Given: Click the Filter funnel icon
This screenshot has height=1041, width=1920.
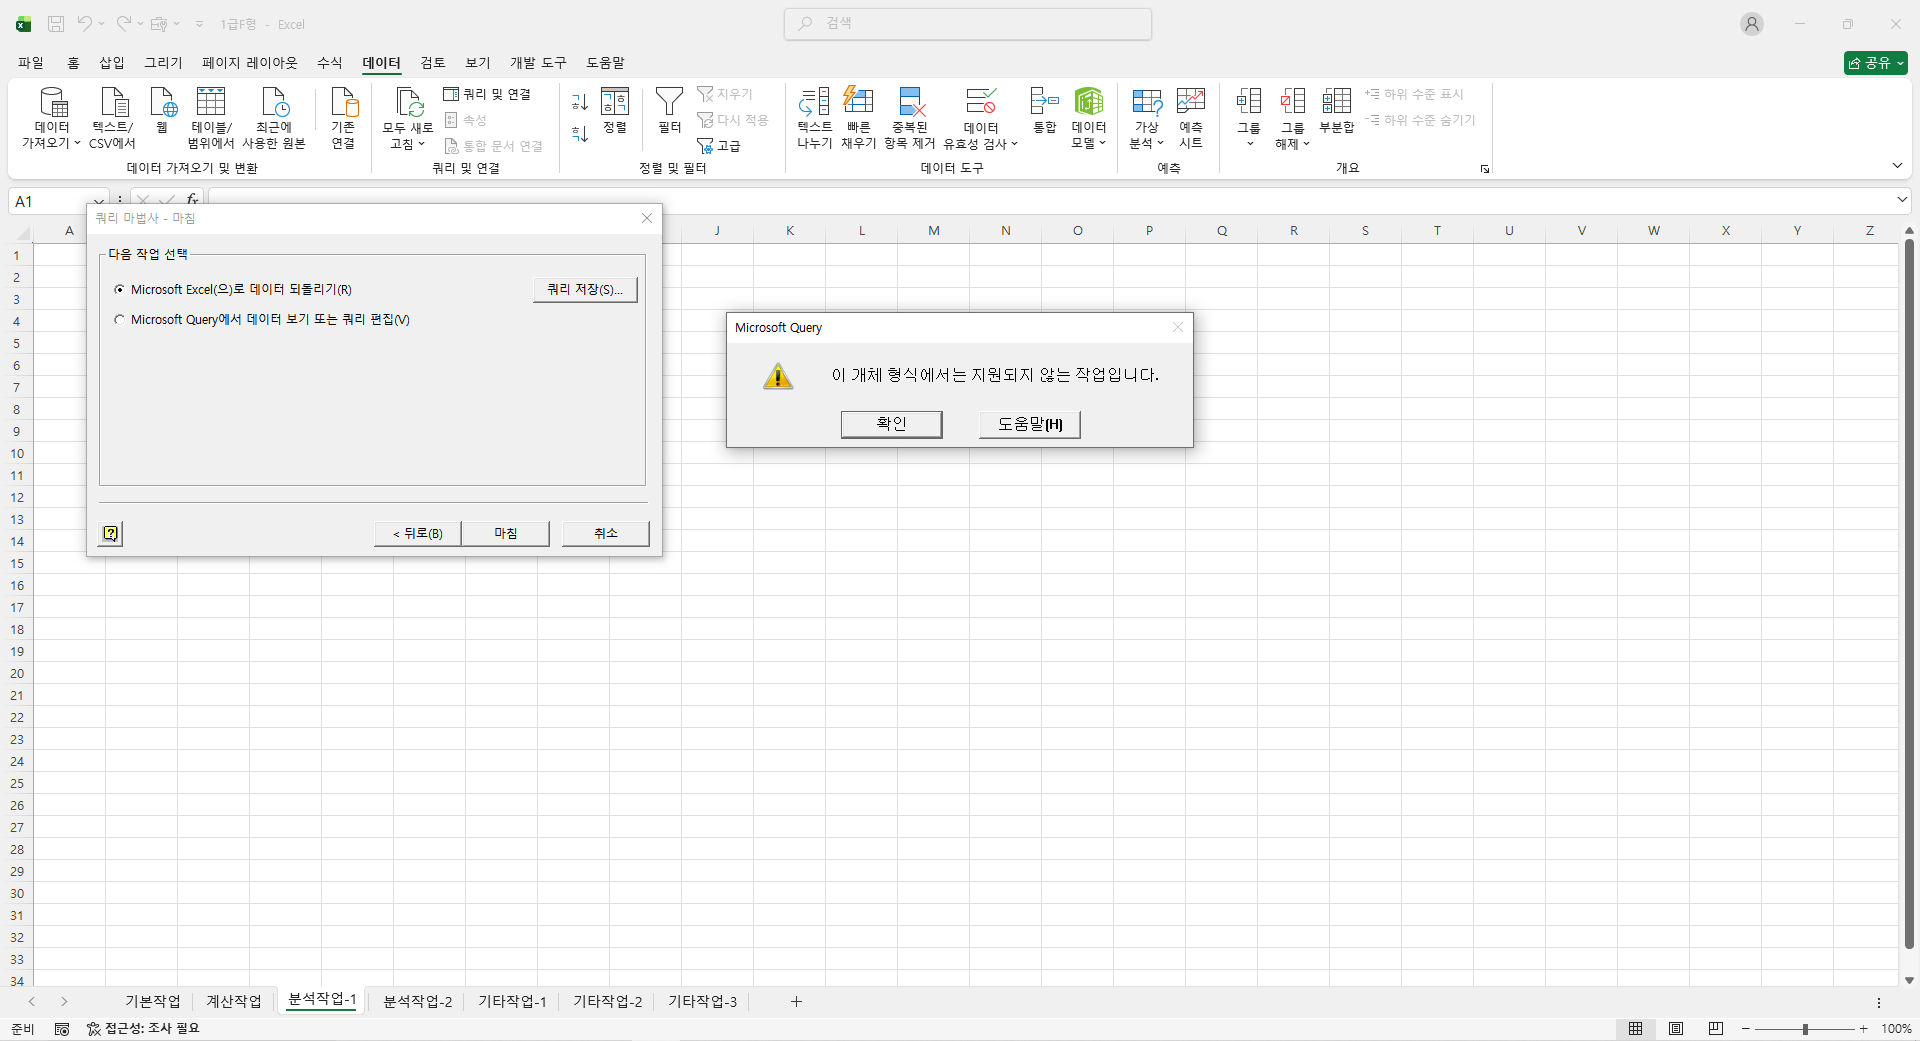Looking at the screenshot, I should pyautogui.click(x=669, y=102).
